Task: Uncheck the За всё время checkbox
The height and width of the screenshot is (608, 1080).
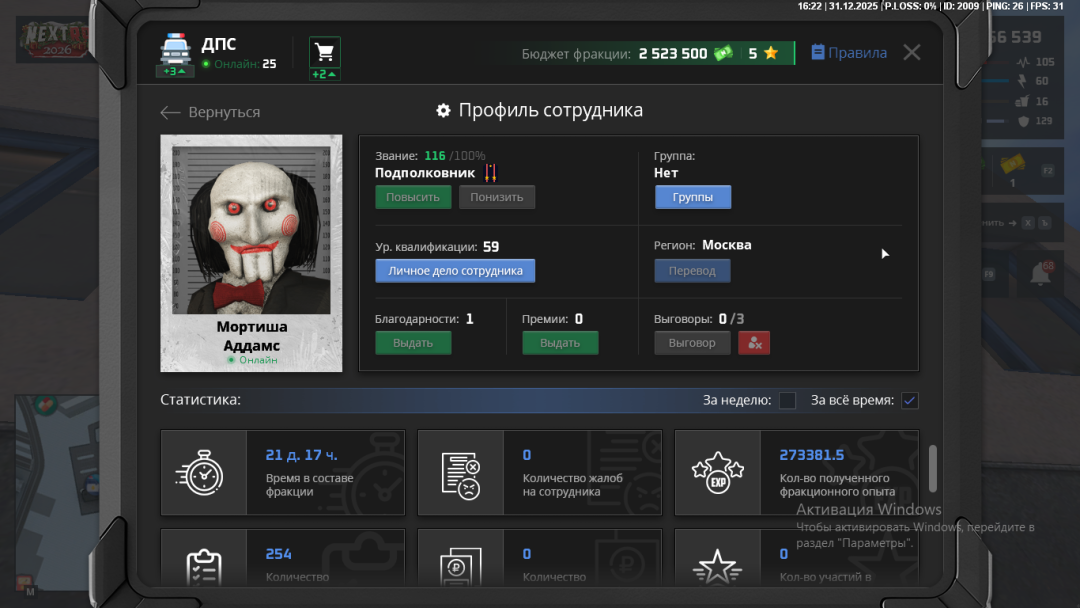Action: [x=909, y=400]
